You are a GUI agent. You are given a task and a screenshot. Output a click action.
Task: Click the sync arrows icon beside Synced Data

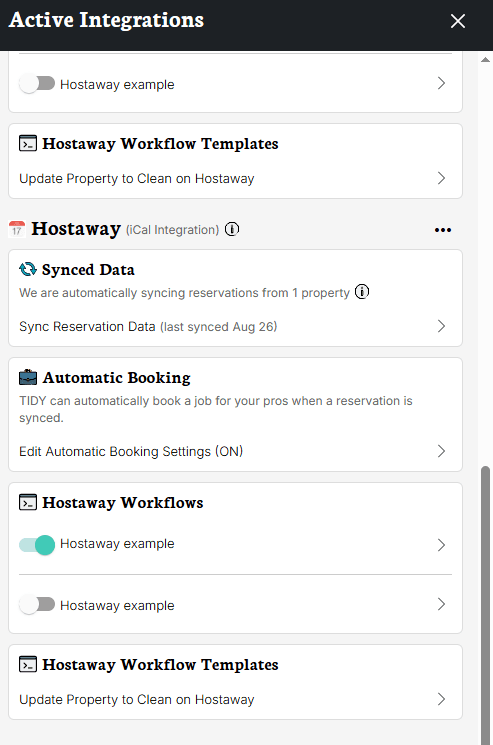click(28, 269)
